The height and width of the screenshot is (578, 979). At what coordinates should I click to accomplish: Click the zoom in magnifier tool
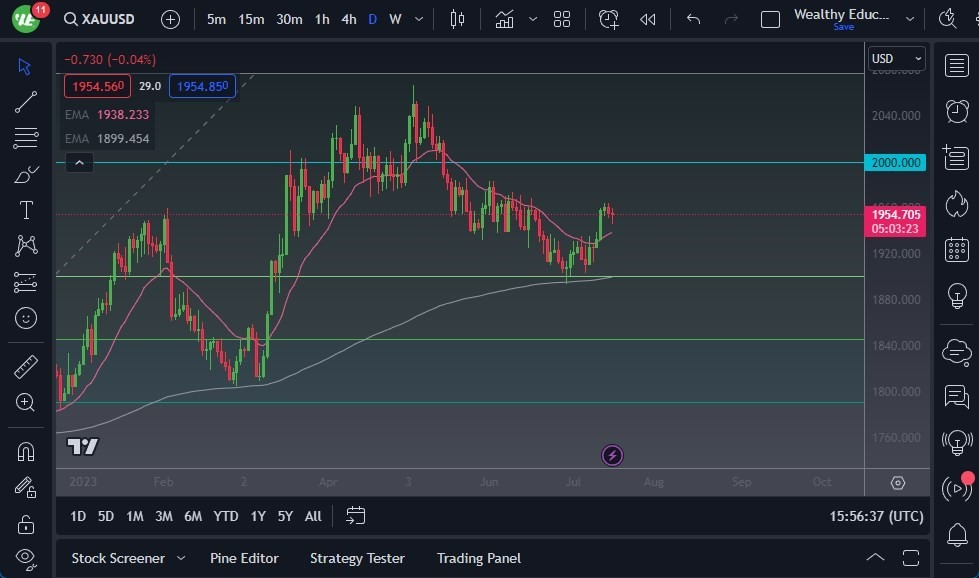pos(26,402)
